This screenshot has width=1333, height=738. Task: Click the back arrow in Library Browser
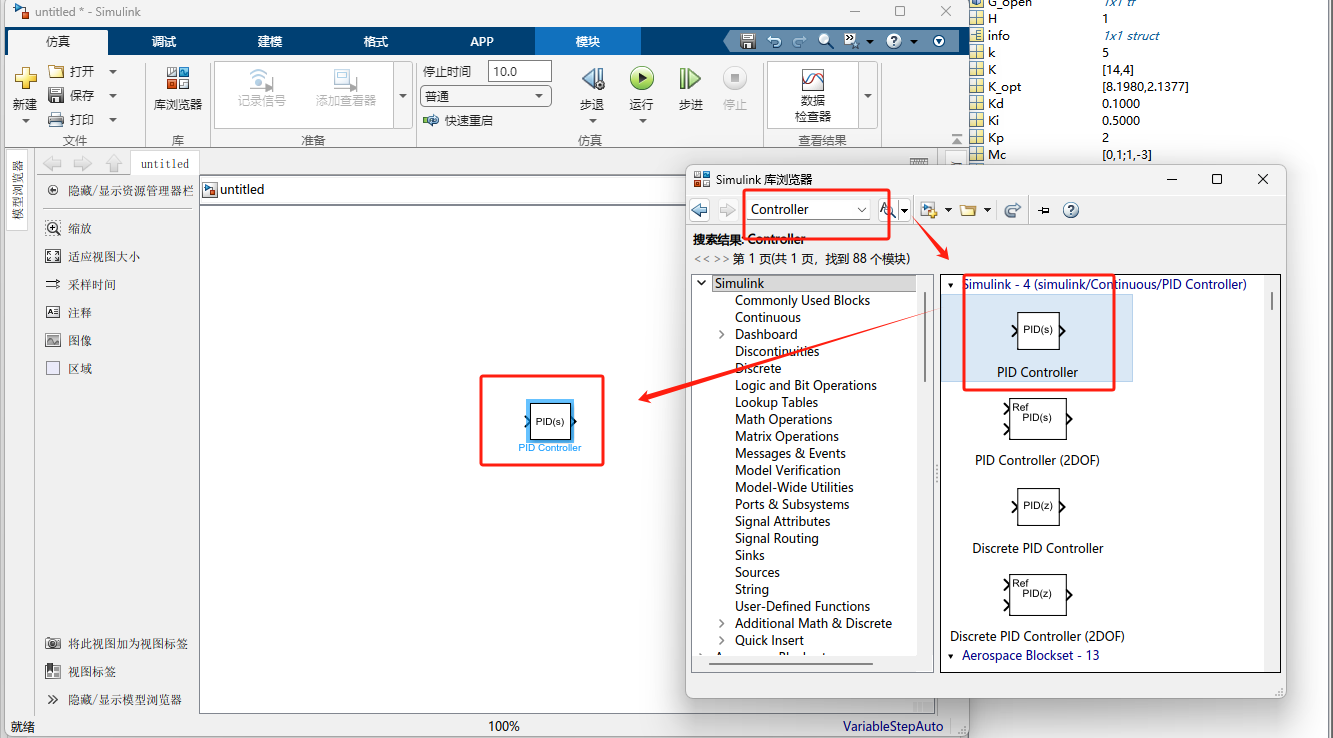[700, 210]
